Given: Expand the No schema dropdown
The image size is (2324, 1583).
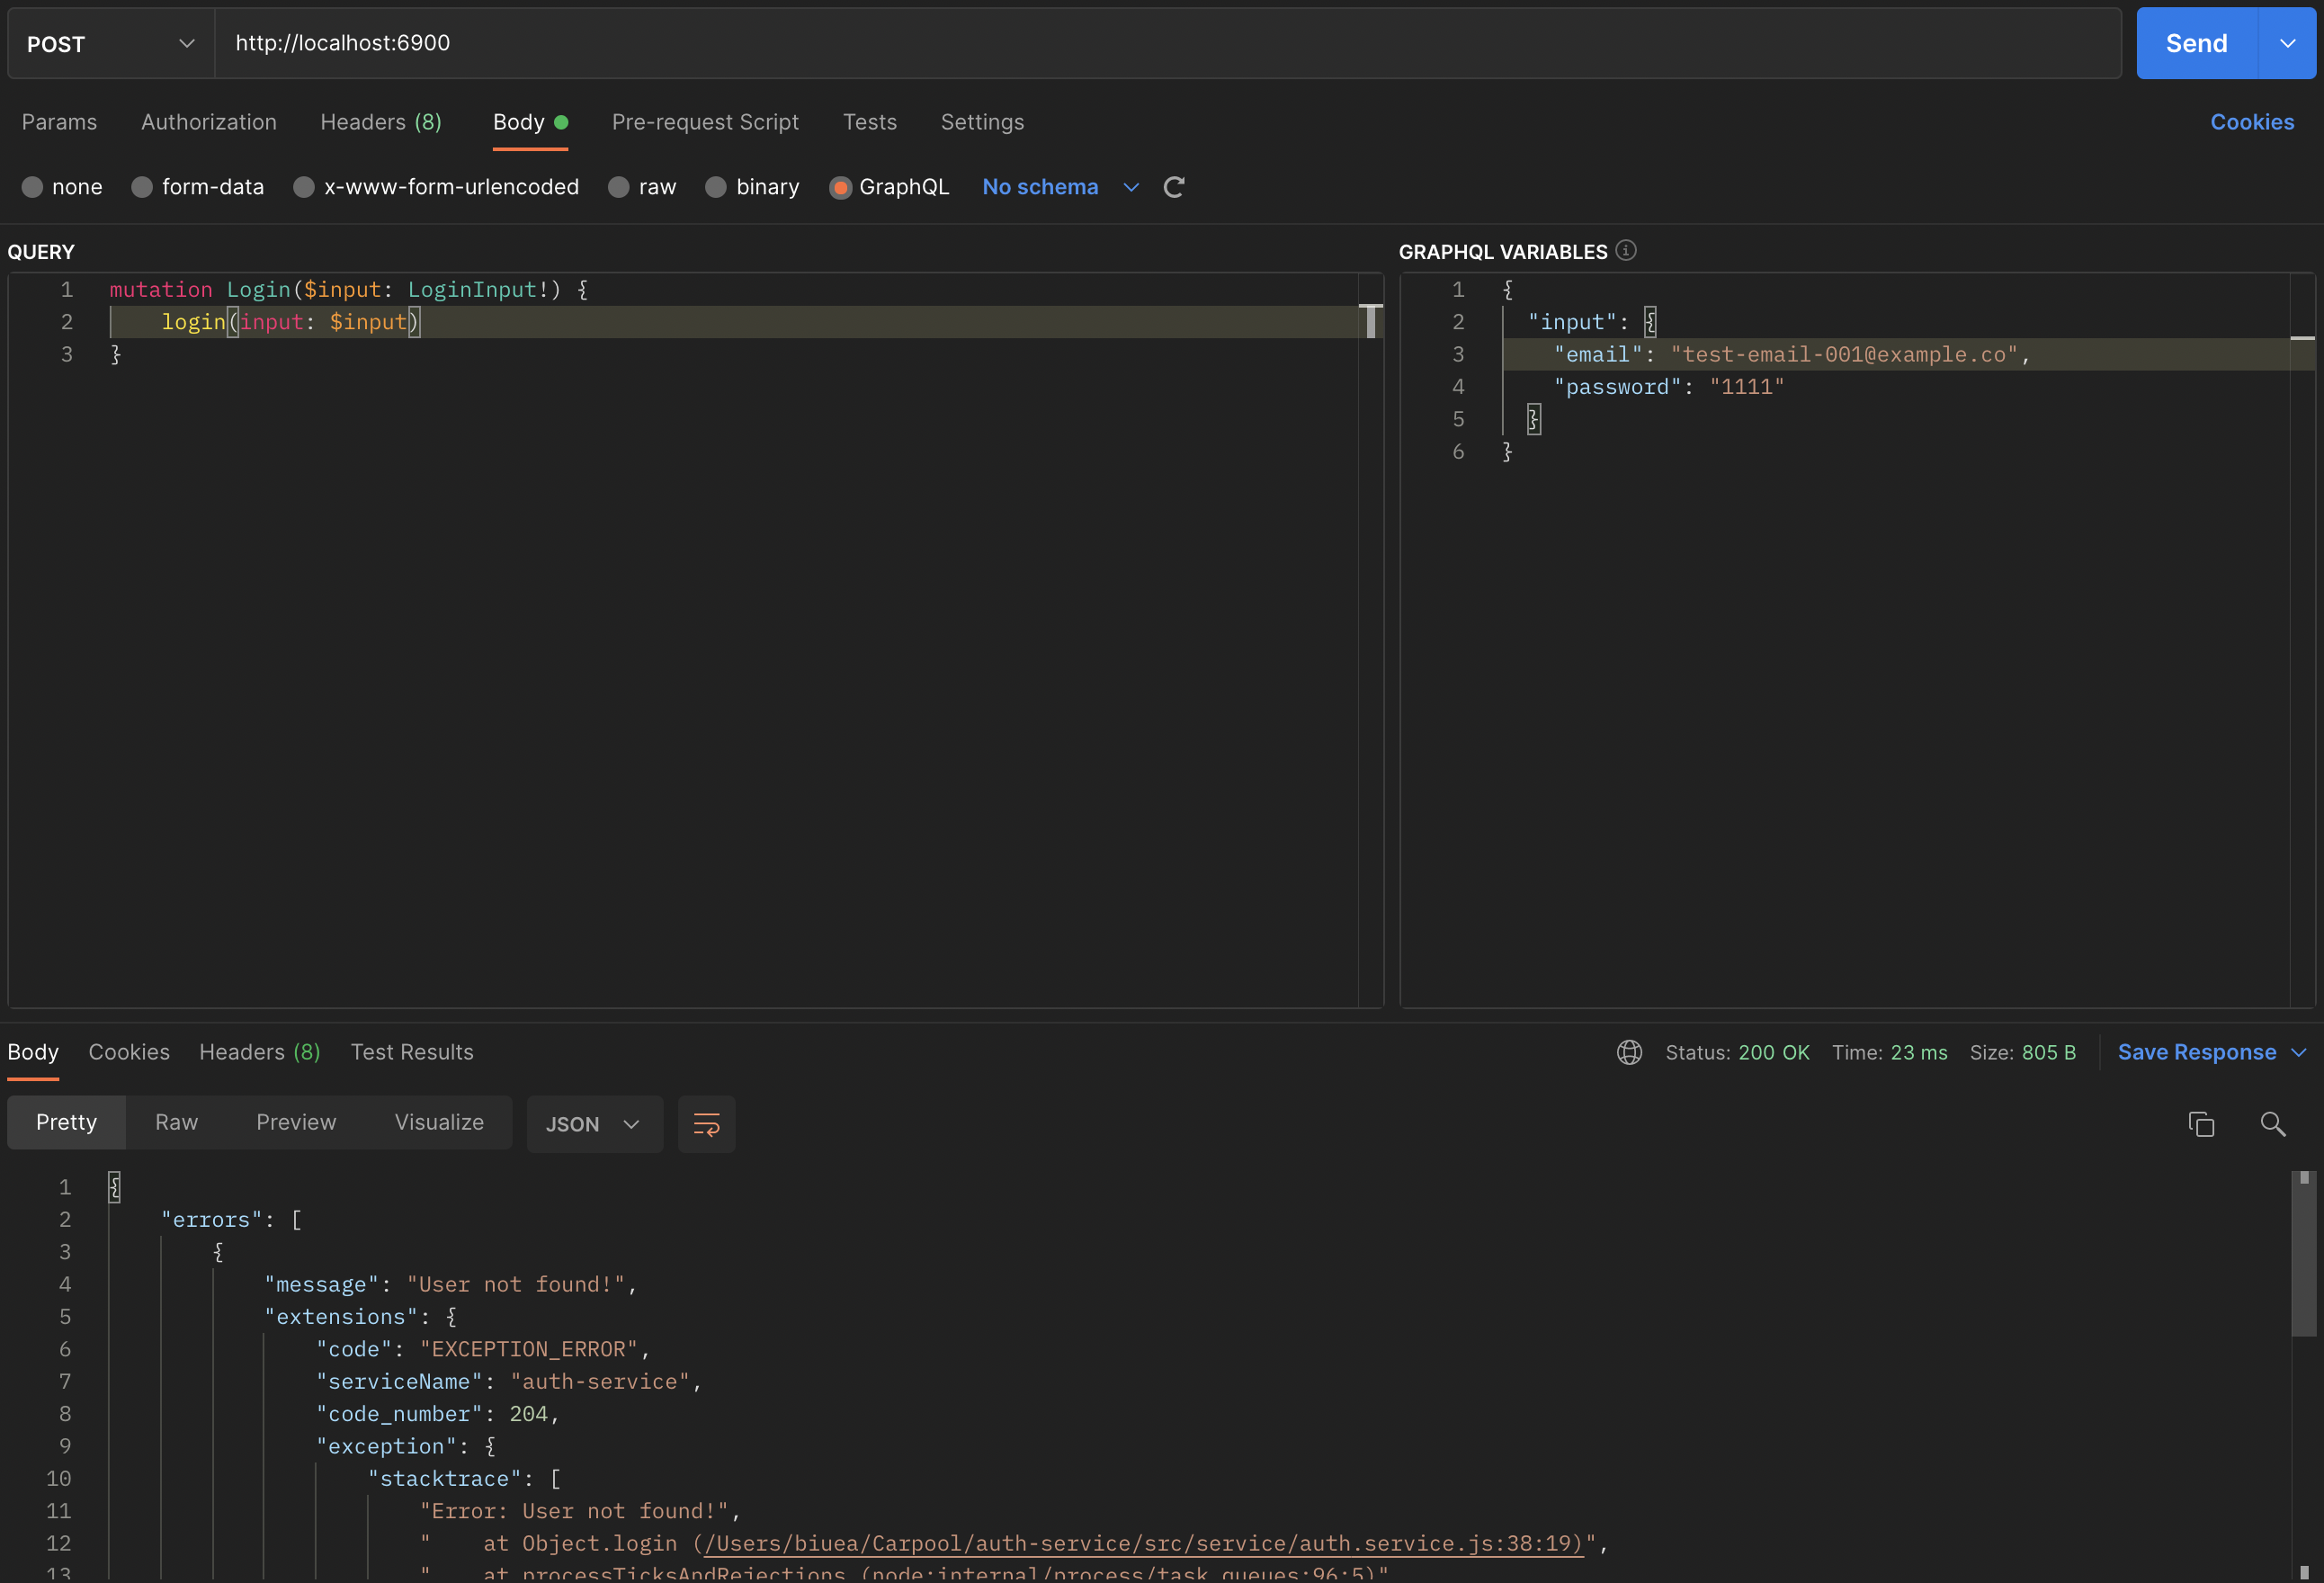Looking at the screenshot, I should tap(1131, 187).
